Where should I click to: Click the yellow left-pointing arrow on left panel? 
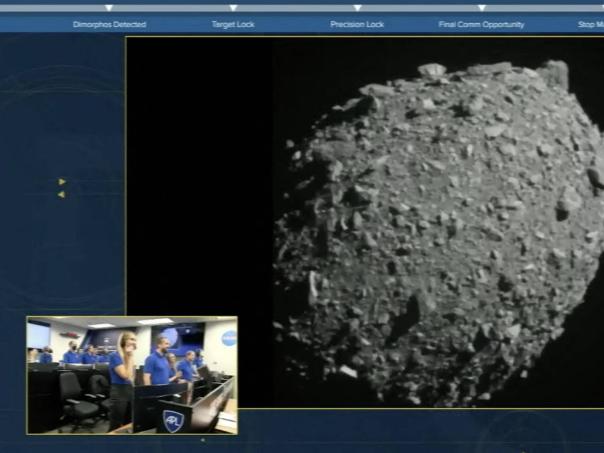pyautogui.click(x=61, y=194)
